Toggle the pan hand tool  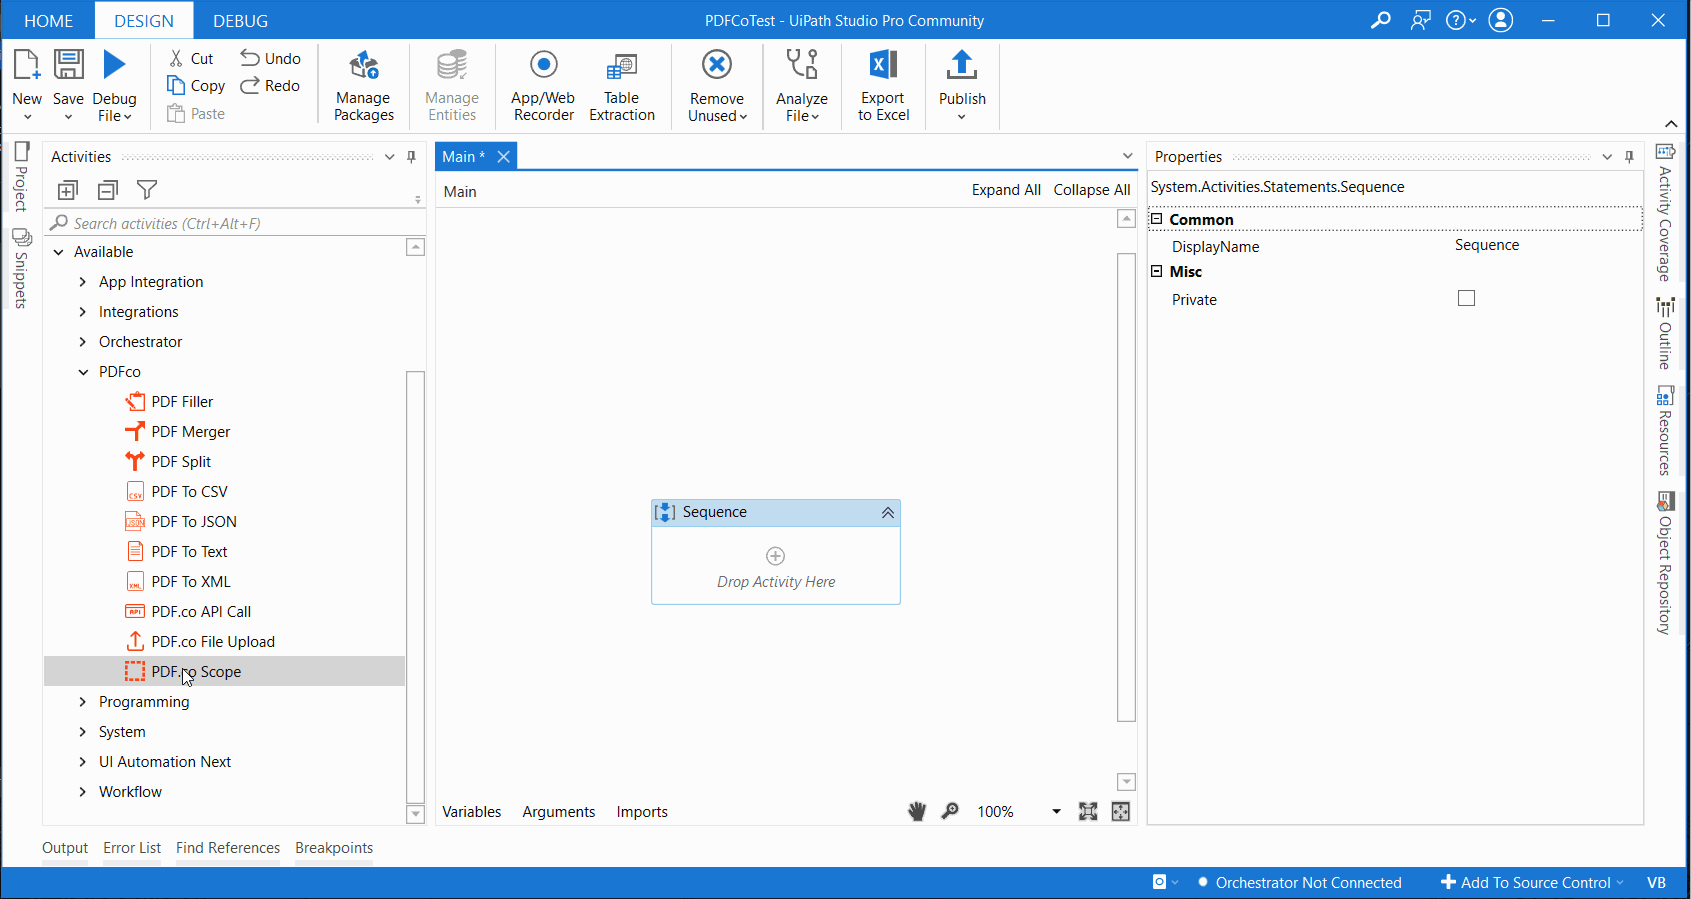tap(917, 811)
